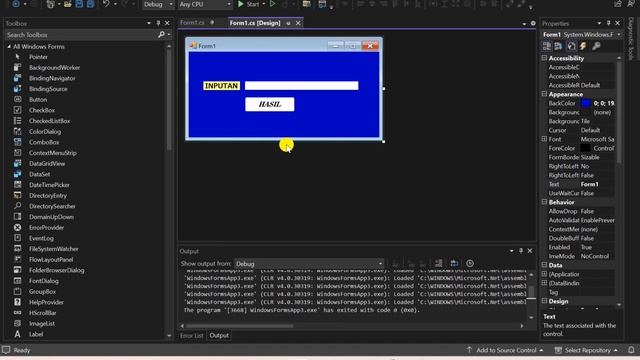Switch to the Form1.cs code tab
This screenshot has width=640, height=360.
pos(192,23)
